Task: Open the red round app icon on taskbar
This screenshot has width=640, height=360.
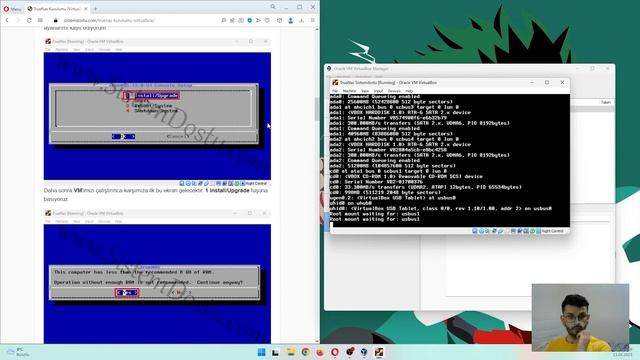Action: point(320,352)
